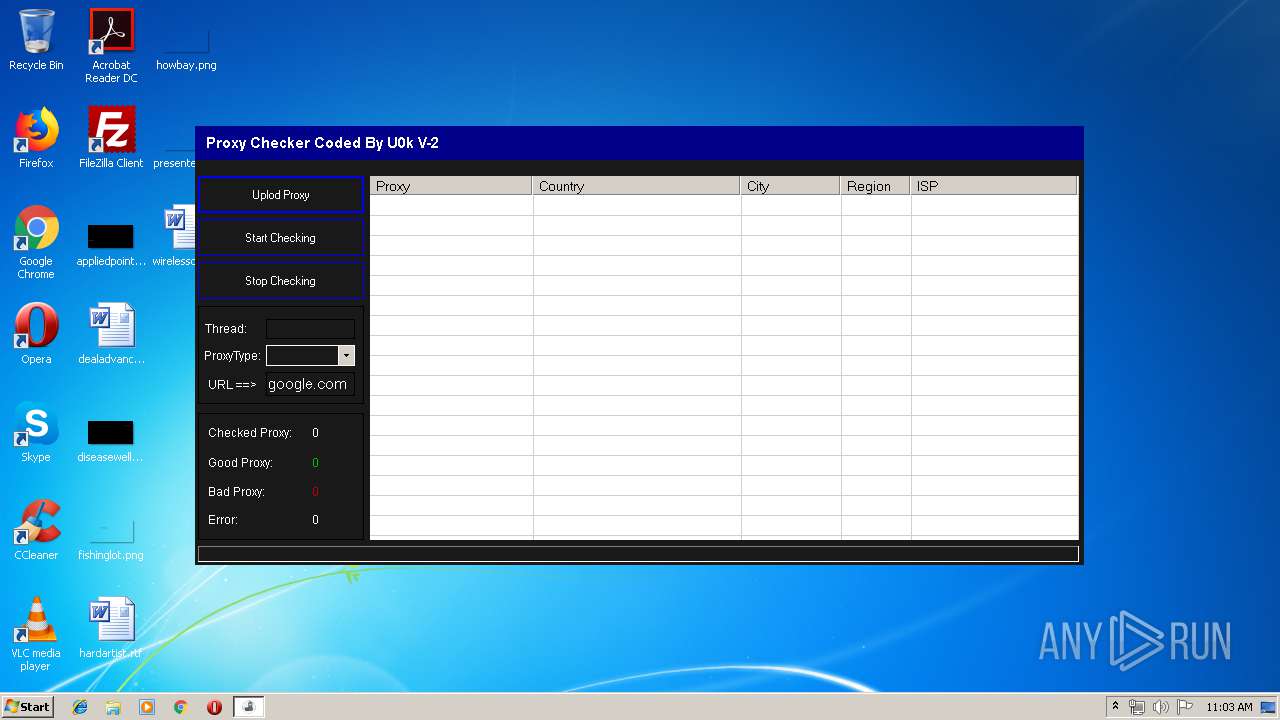
Task: Sort by the Proxy column header
Action: click(451, 186)
